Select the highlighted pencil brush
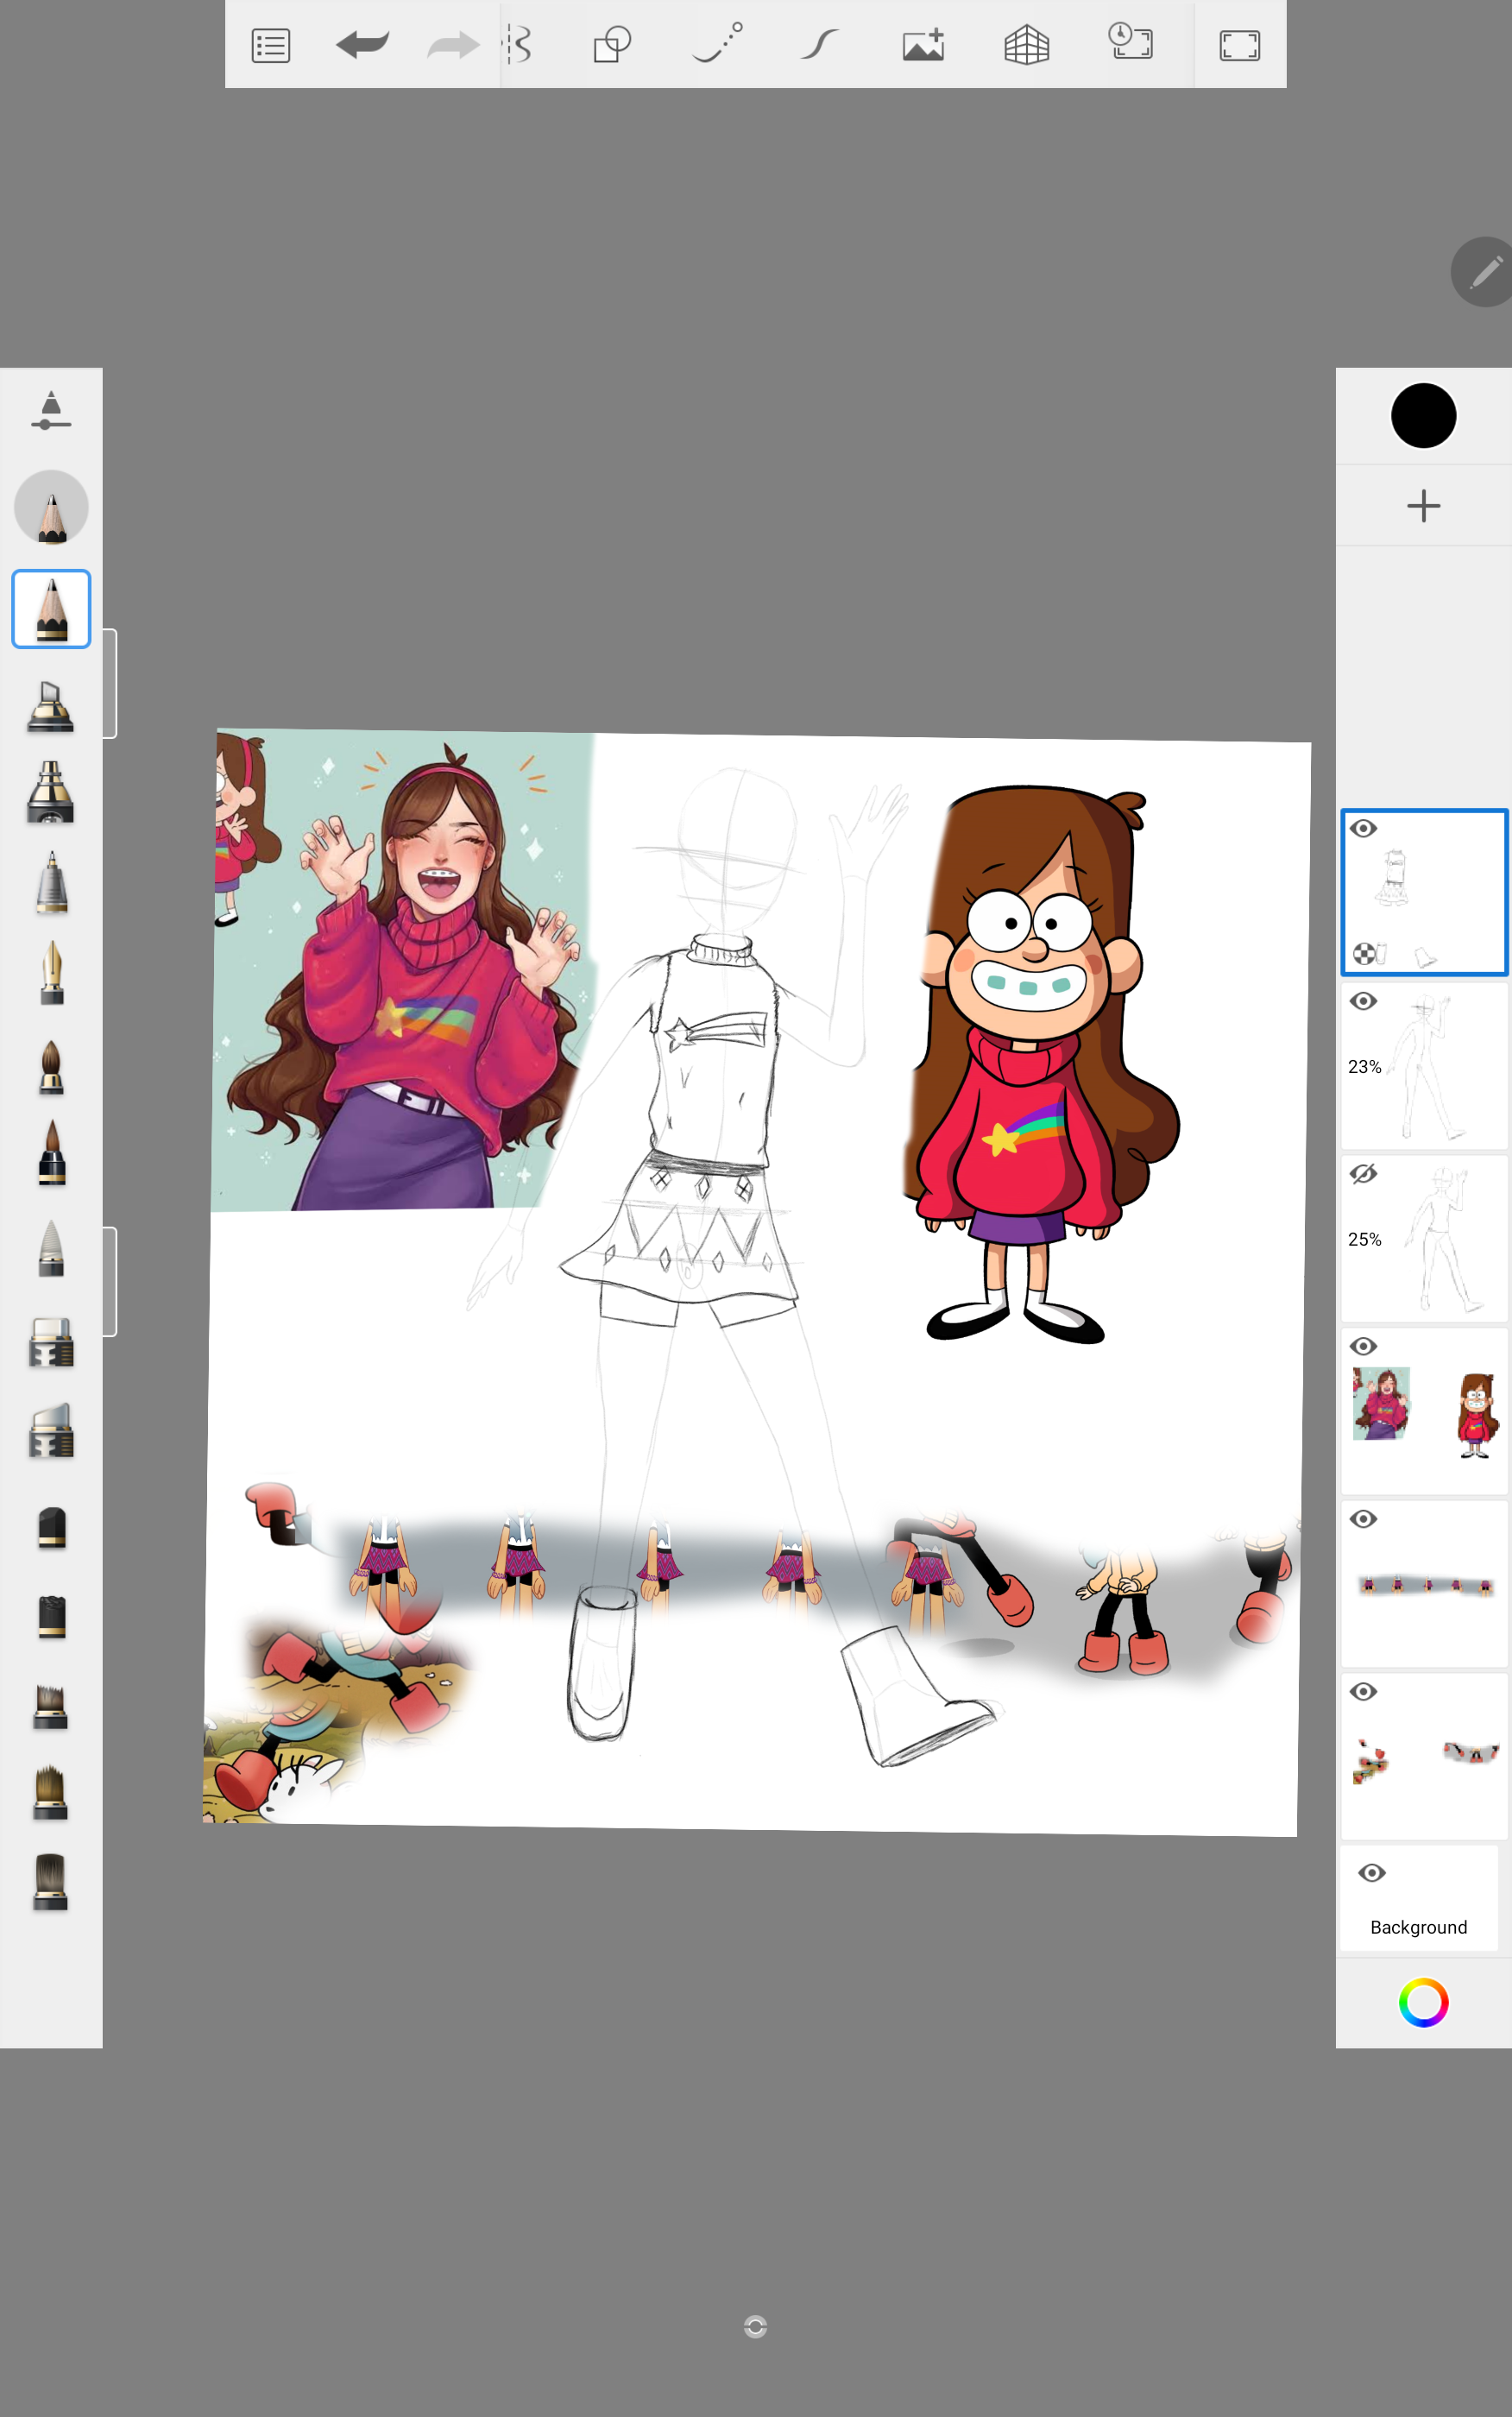Viewport: 1512px width, 2417px height. pyautogui.click(x=51, y=609)
